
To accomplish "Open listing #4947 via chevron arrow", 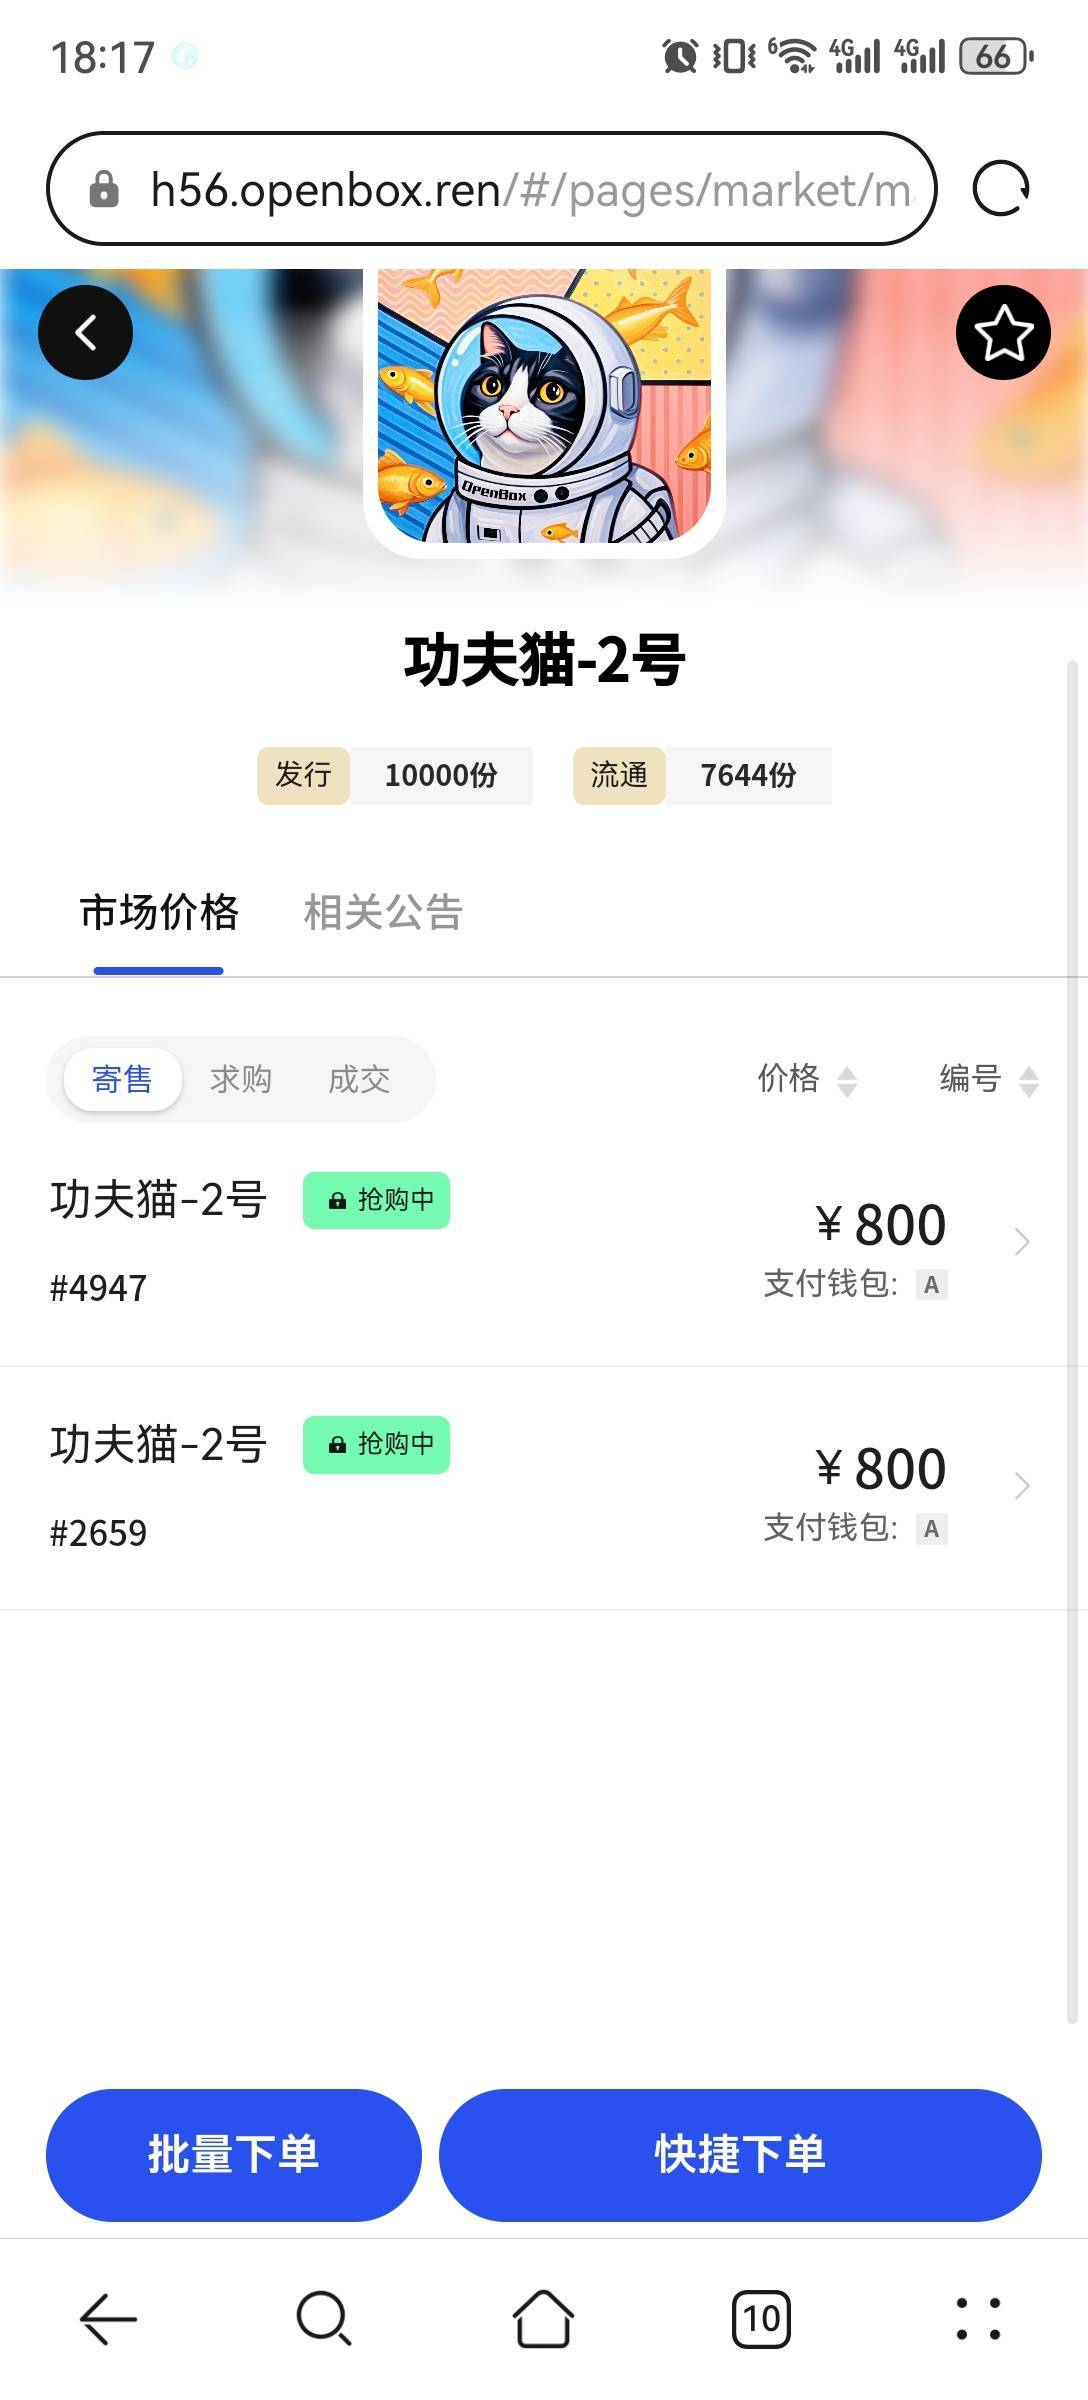I will [1021, 1241].
